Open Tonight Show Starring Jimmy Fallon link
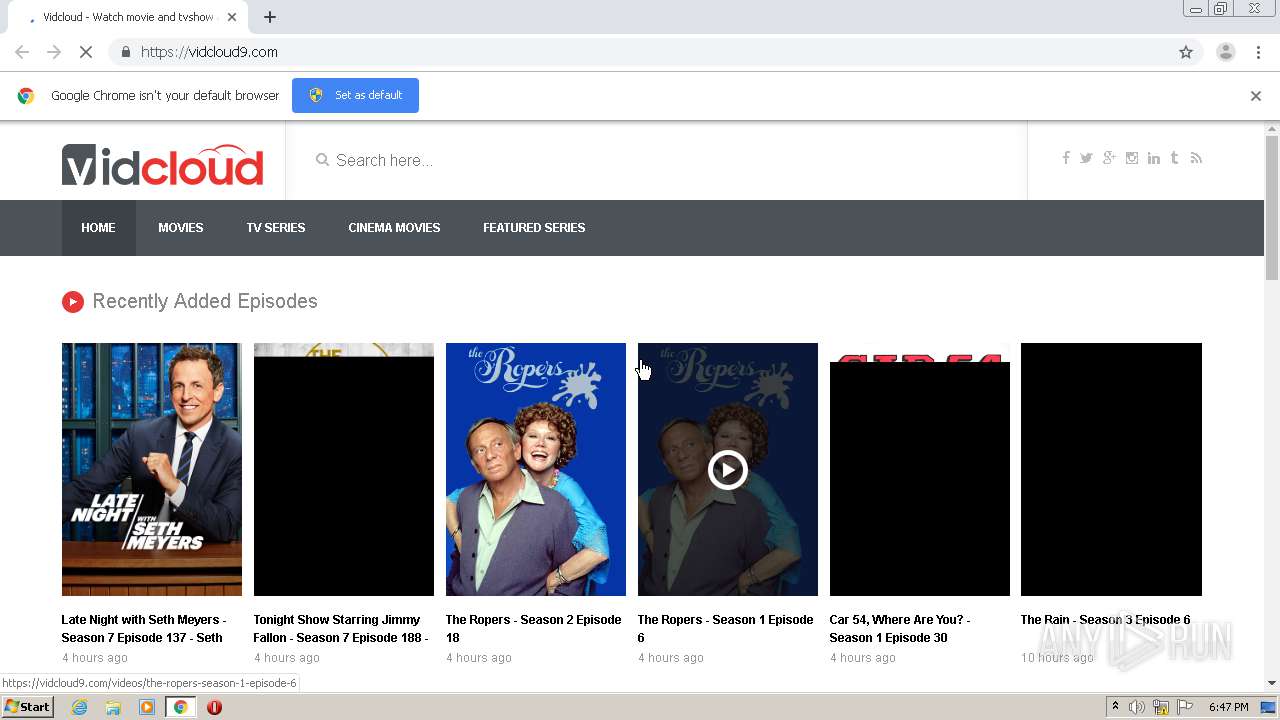This screenshot has height=720, width=1280. pyautogui.click(x=342, y=629)
